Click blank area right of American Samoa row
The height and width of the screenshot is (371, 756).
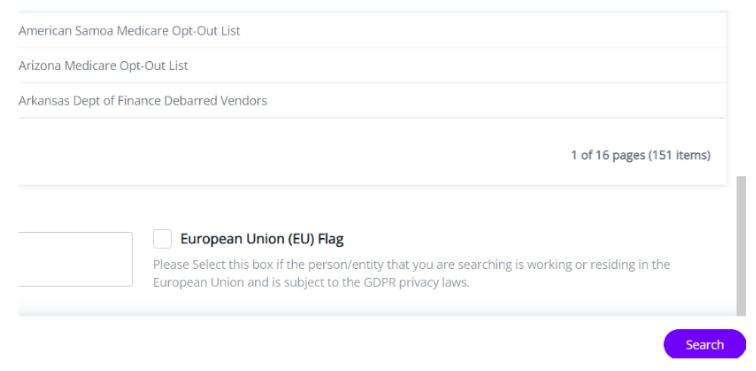482,30
